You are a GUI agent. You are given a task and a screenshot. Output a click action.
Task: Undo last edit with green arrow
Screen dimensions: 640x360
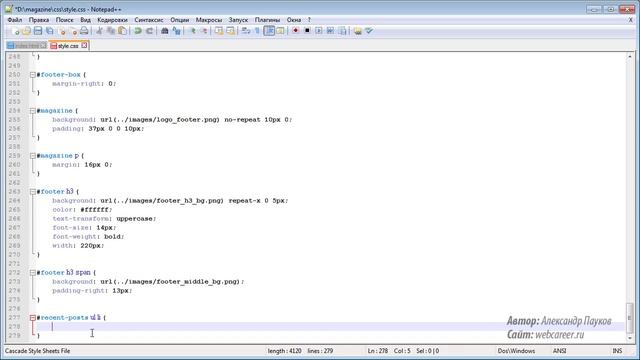[138, 31]
